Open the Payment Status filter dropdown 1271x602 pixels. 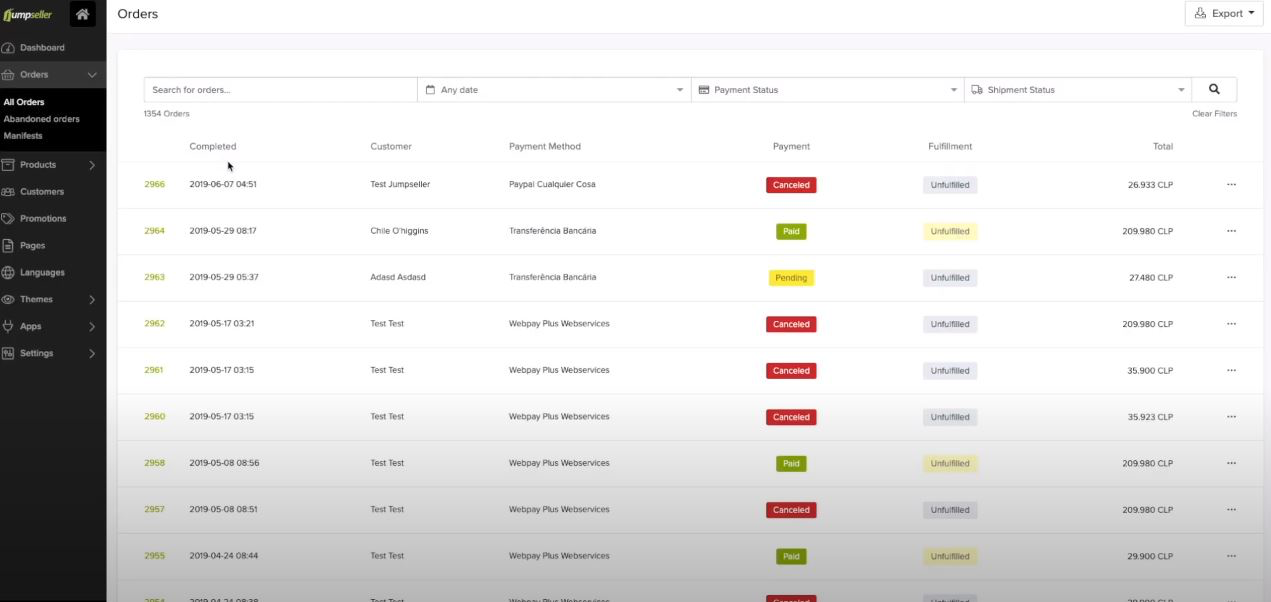(x=827, y=90)
